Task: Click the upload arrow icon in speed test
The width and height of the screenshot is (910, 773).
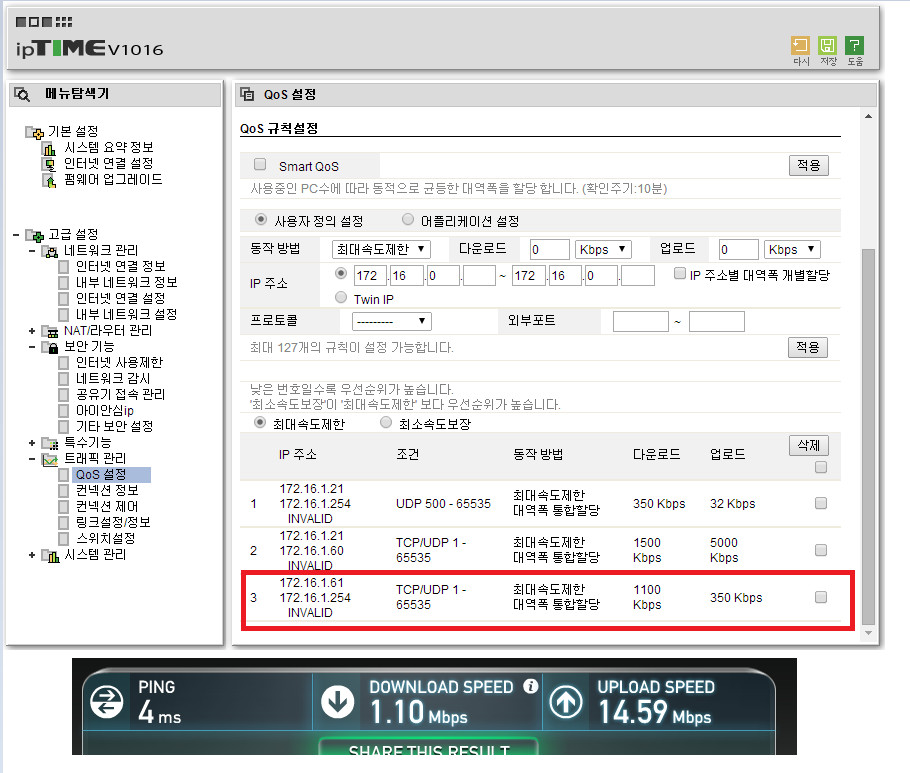Action: pos(566,701)
